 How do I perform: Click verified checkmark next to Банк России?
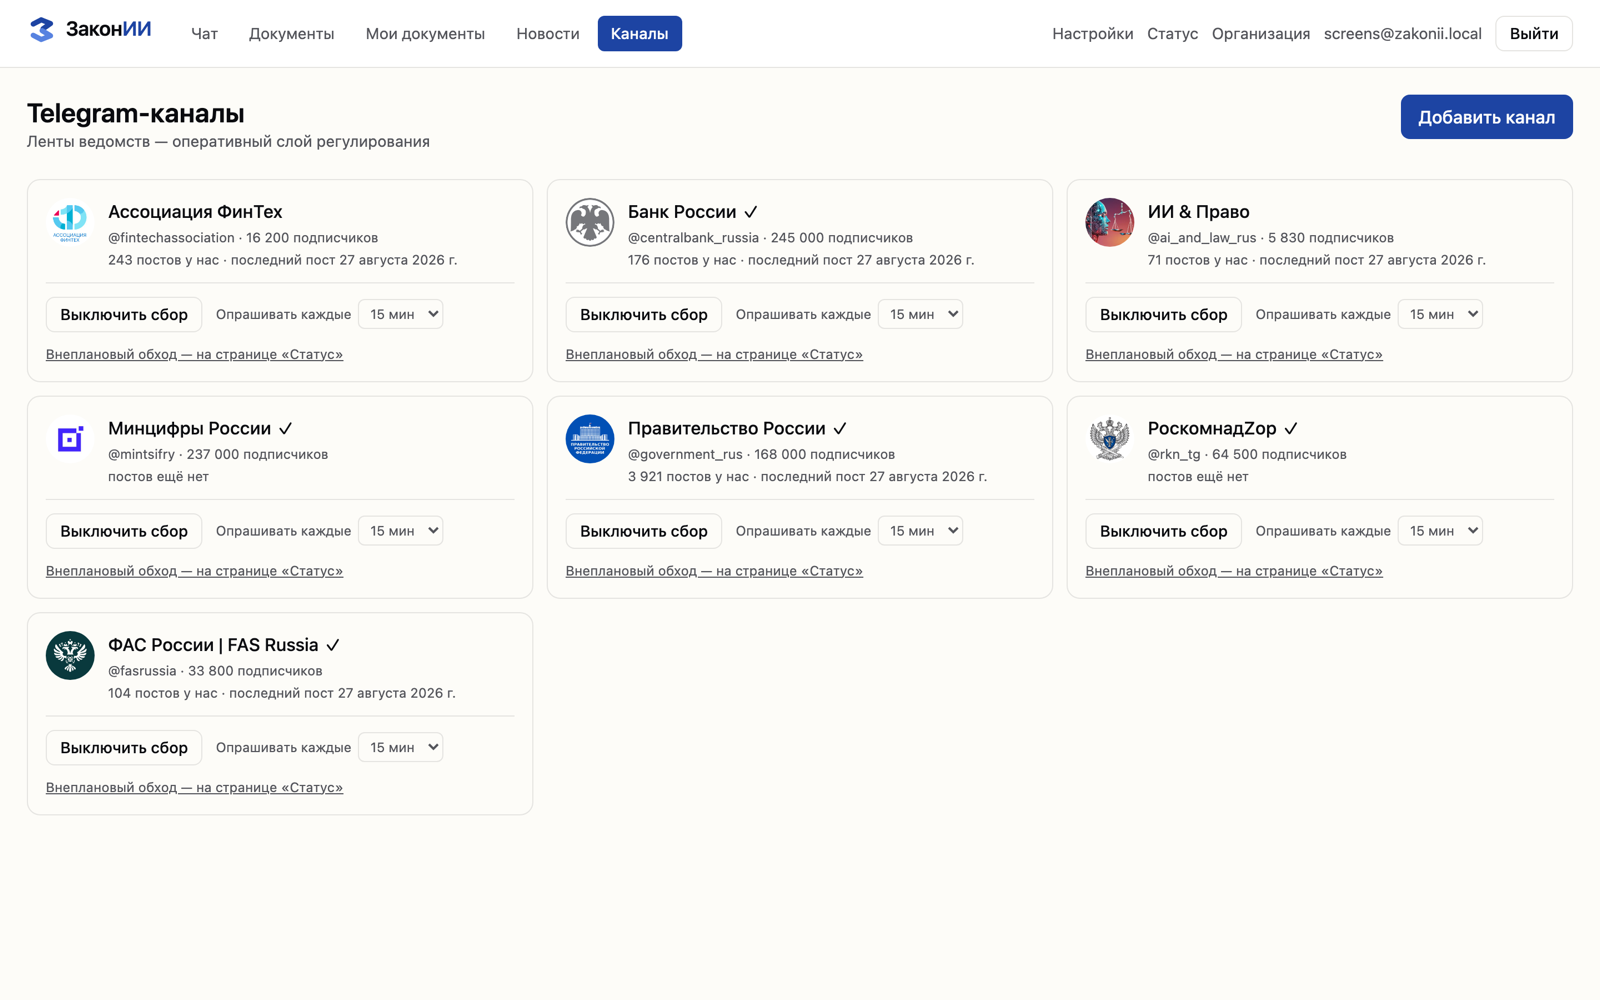[751, 212]
